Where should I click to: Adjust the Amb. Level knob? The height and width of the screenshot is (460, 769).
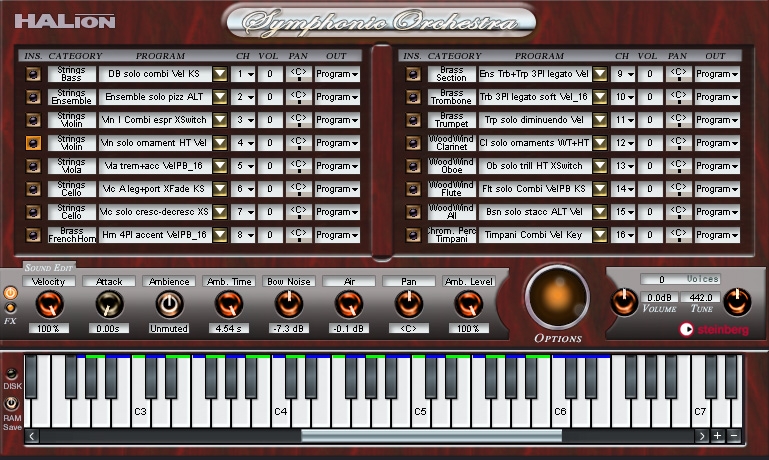[468, 304]
